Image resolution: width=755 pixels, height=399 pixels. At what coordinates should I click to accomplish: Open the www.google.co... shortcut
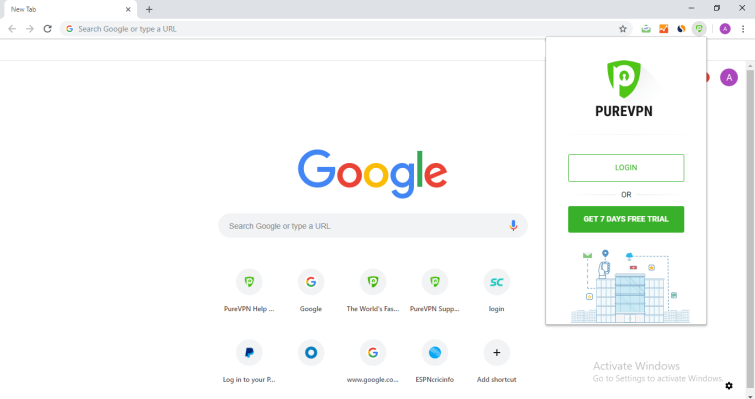[373, 361]
